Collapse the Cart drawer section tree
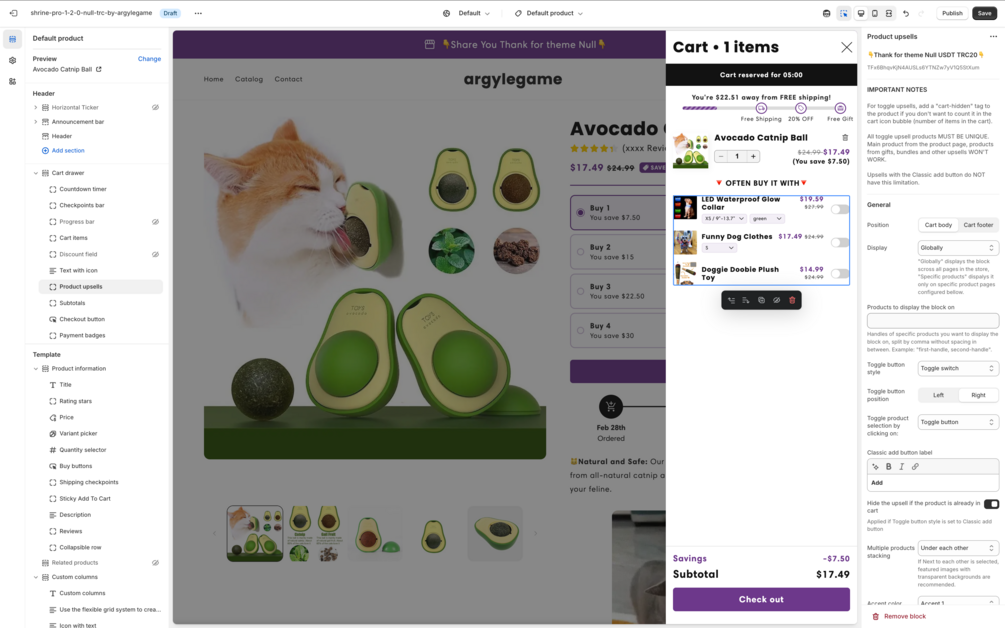 point(36,173)
